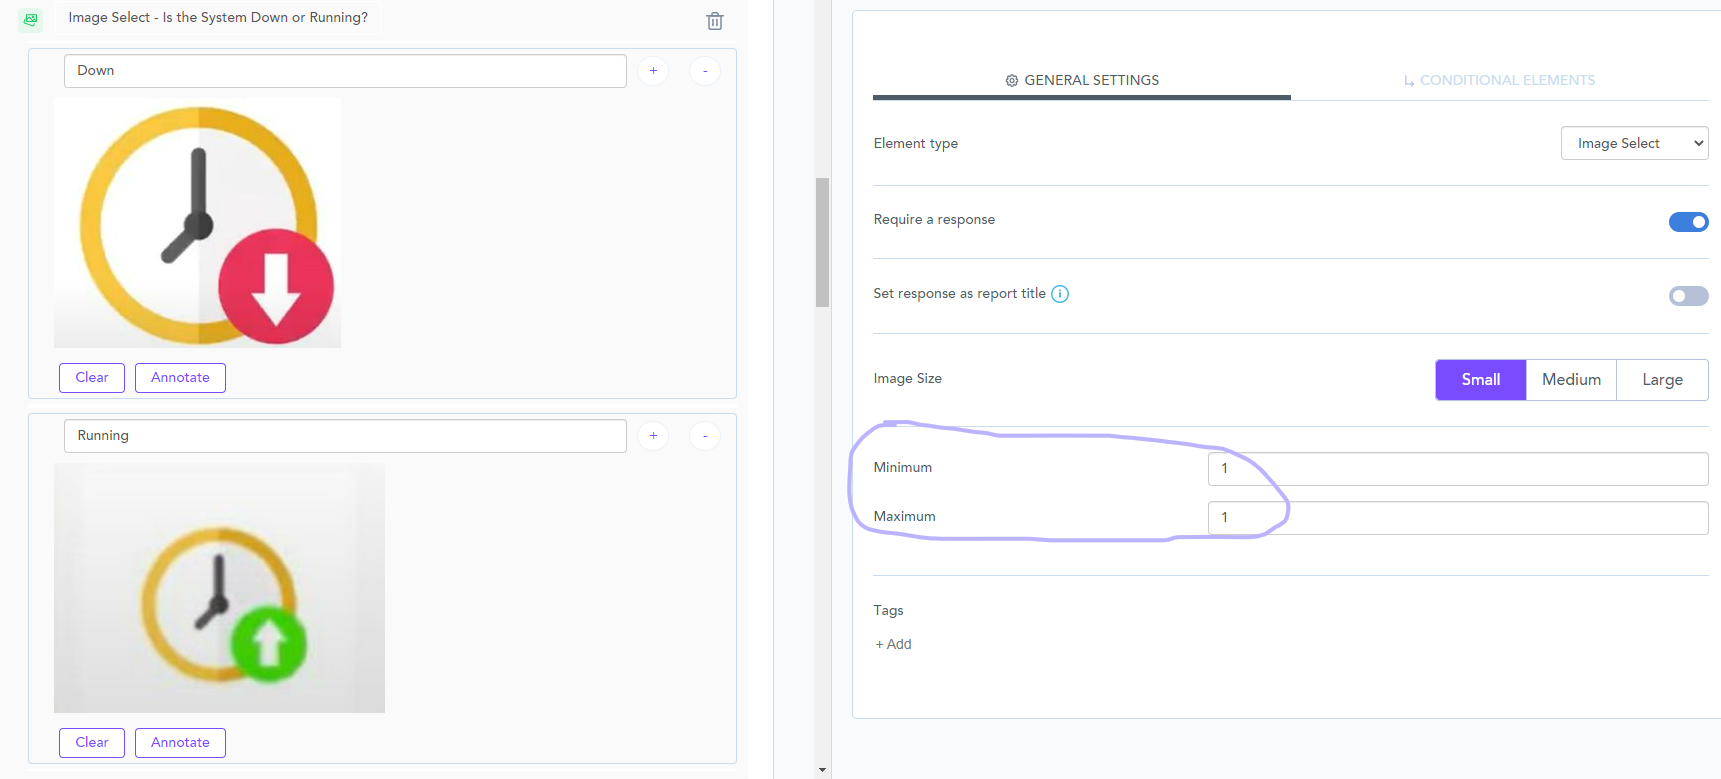Click the image select element type icon

(x=31, y=19)
